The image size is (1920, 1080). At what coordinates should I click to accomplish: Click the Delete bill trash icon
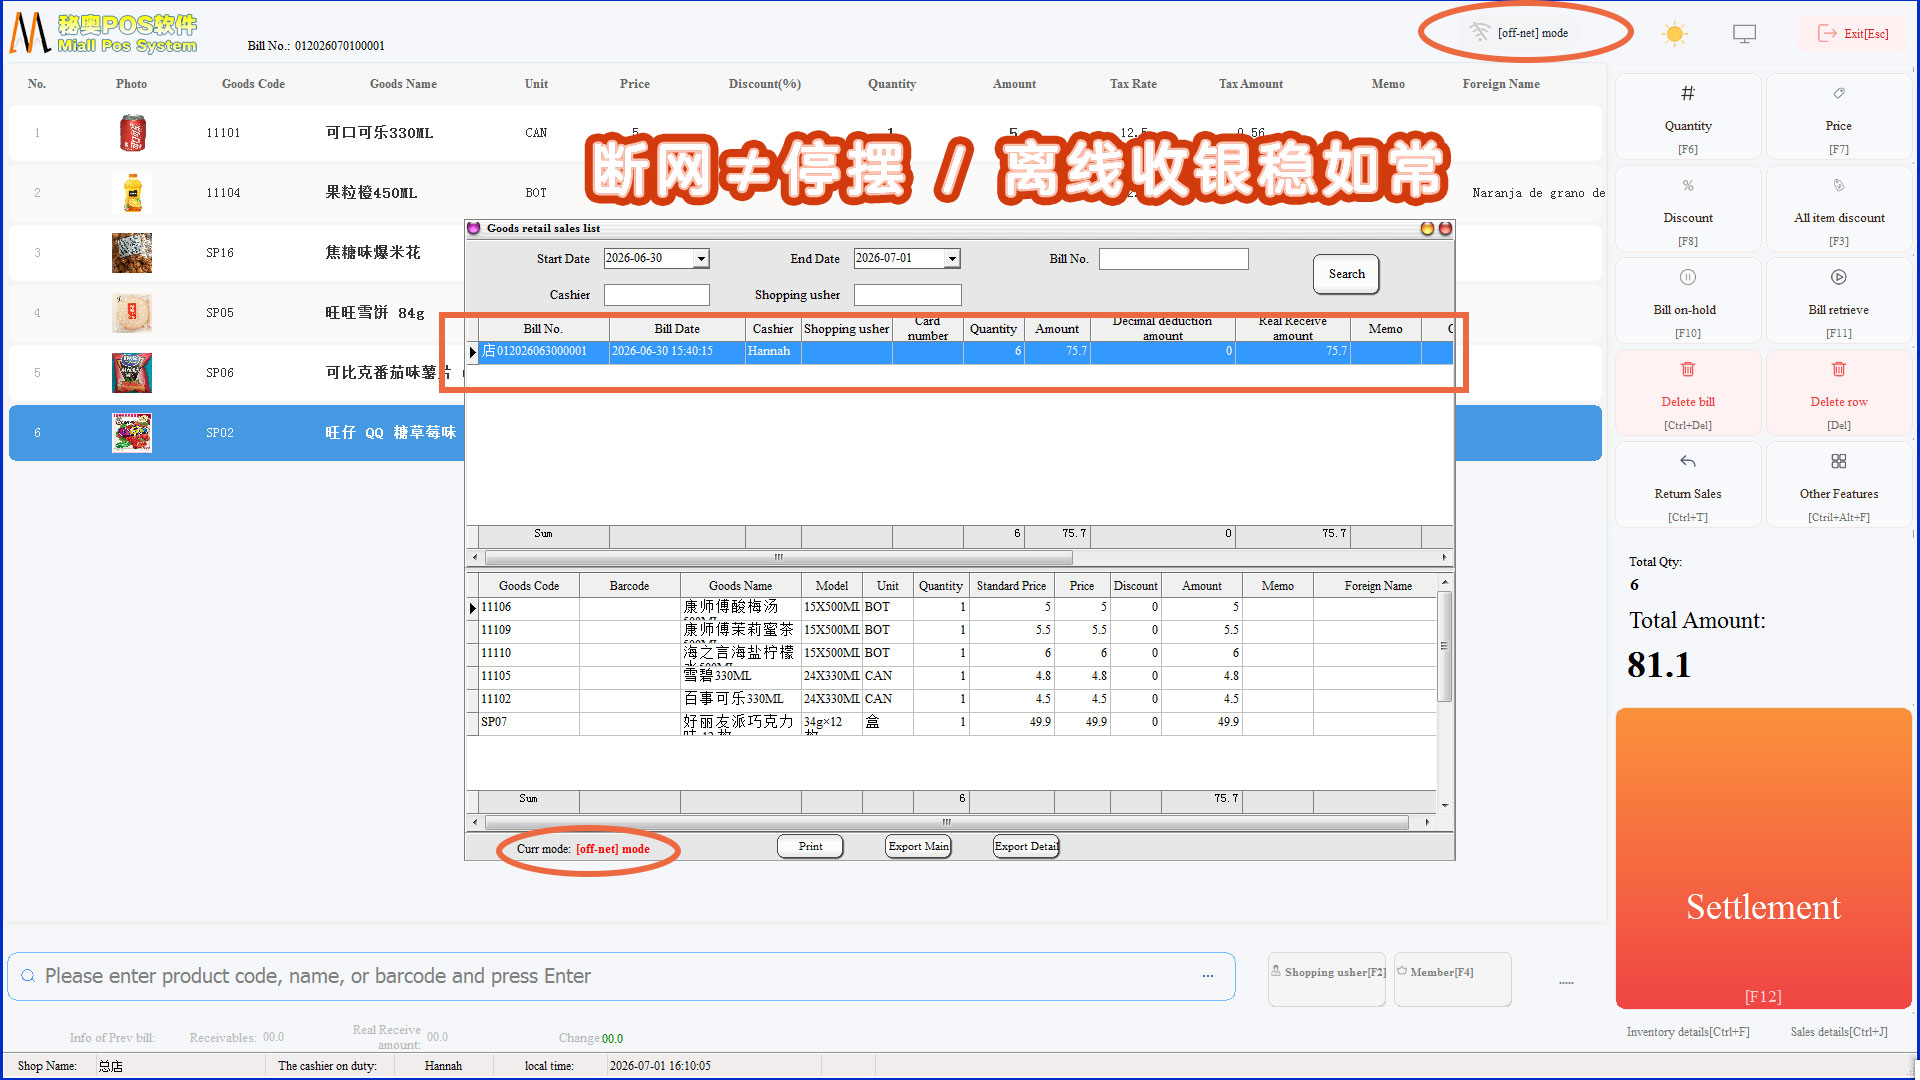click(1687, 370)
